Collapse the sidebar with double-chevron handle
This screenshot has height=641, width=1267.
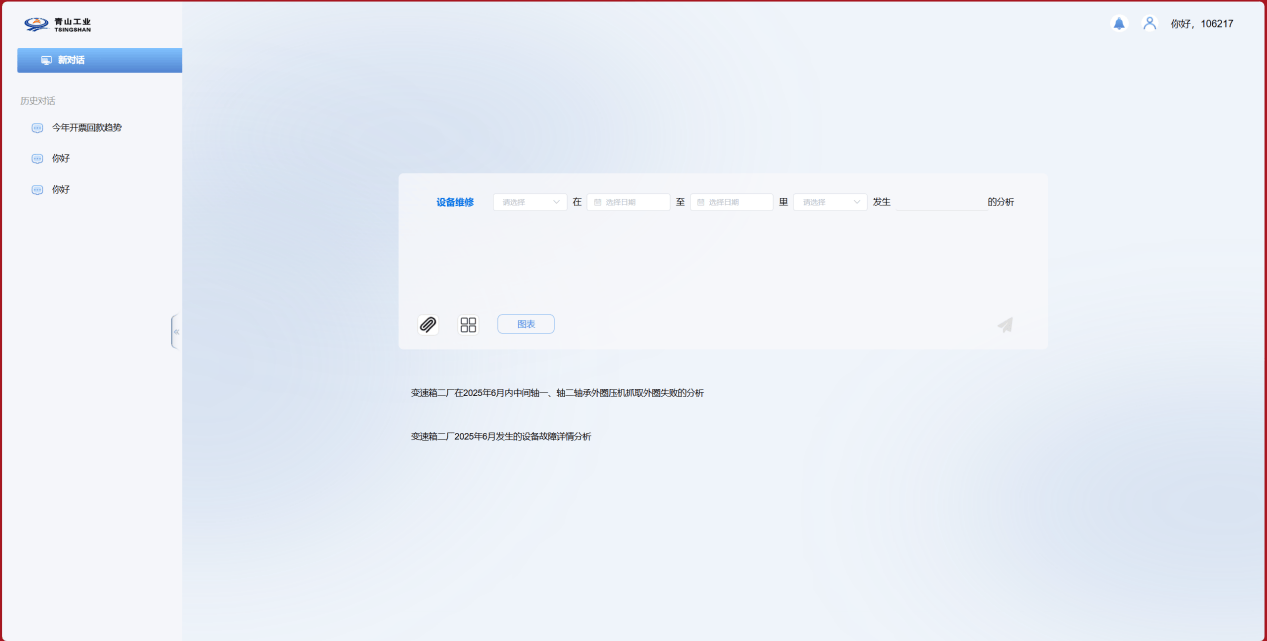coord(176,332)
